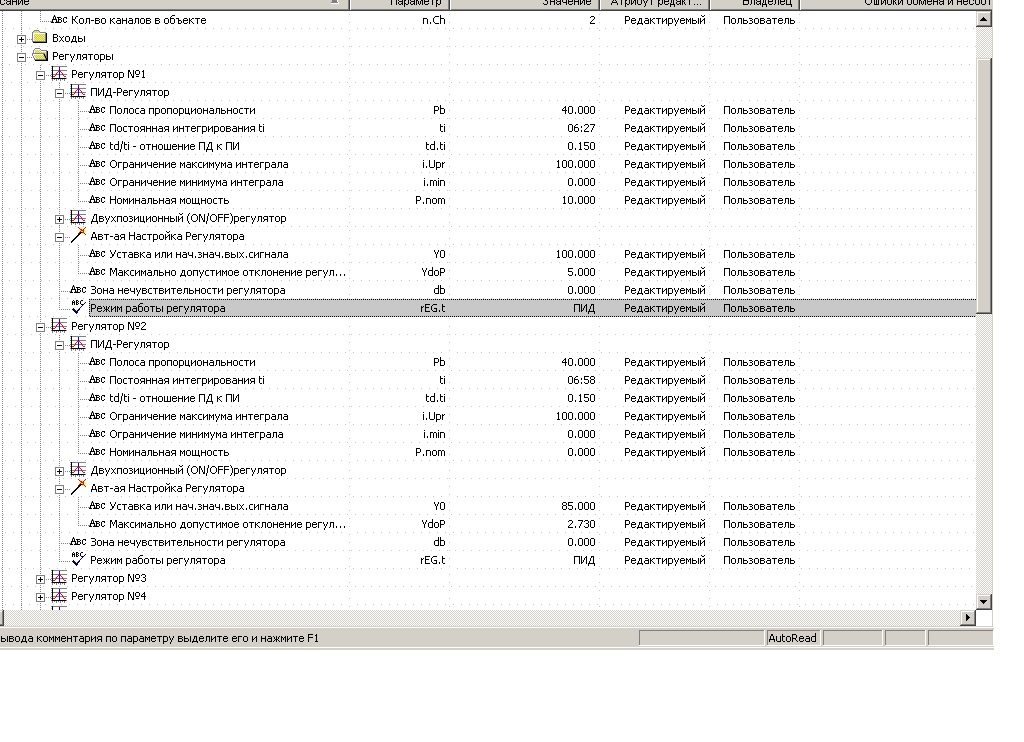Click the Авт-ая Настройка wand icon under Регулятор №1

(78, 236)
